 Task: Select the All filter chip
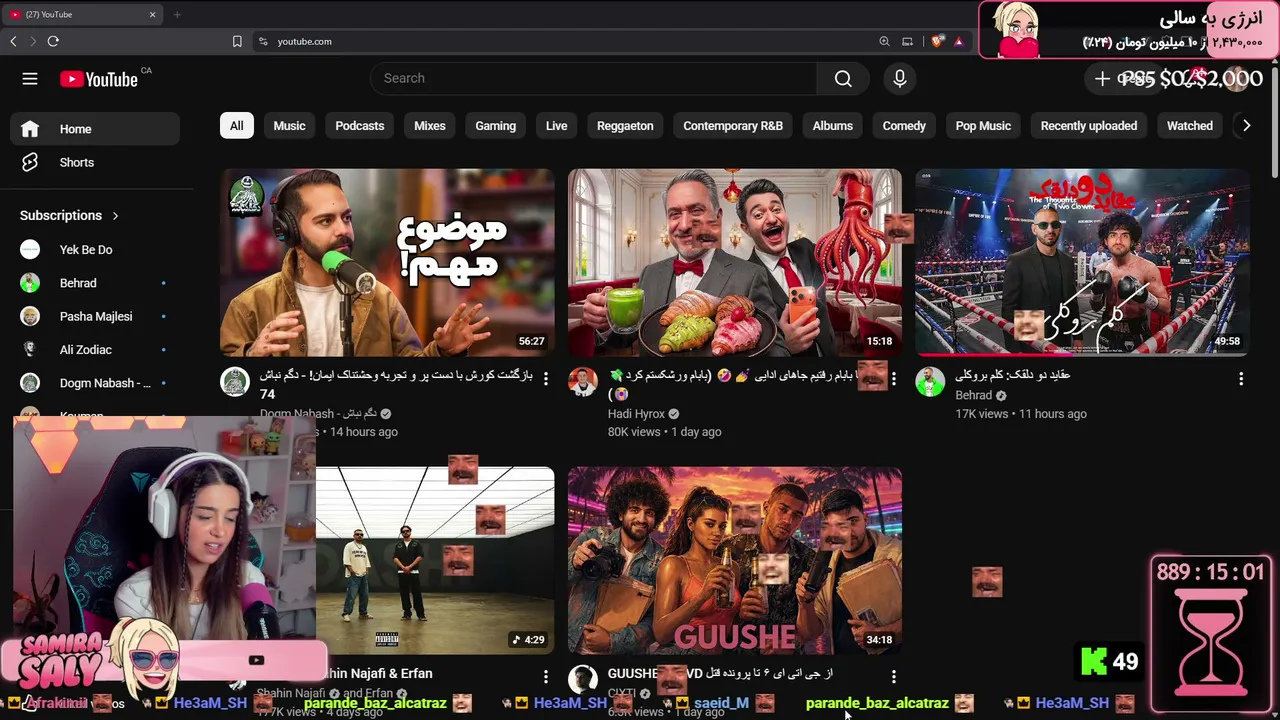(x=236, y=126)
